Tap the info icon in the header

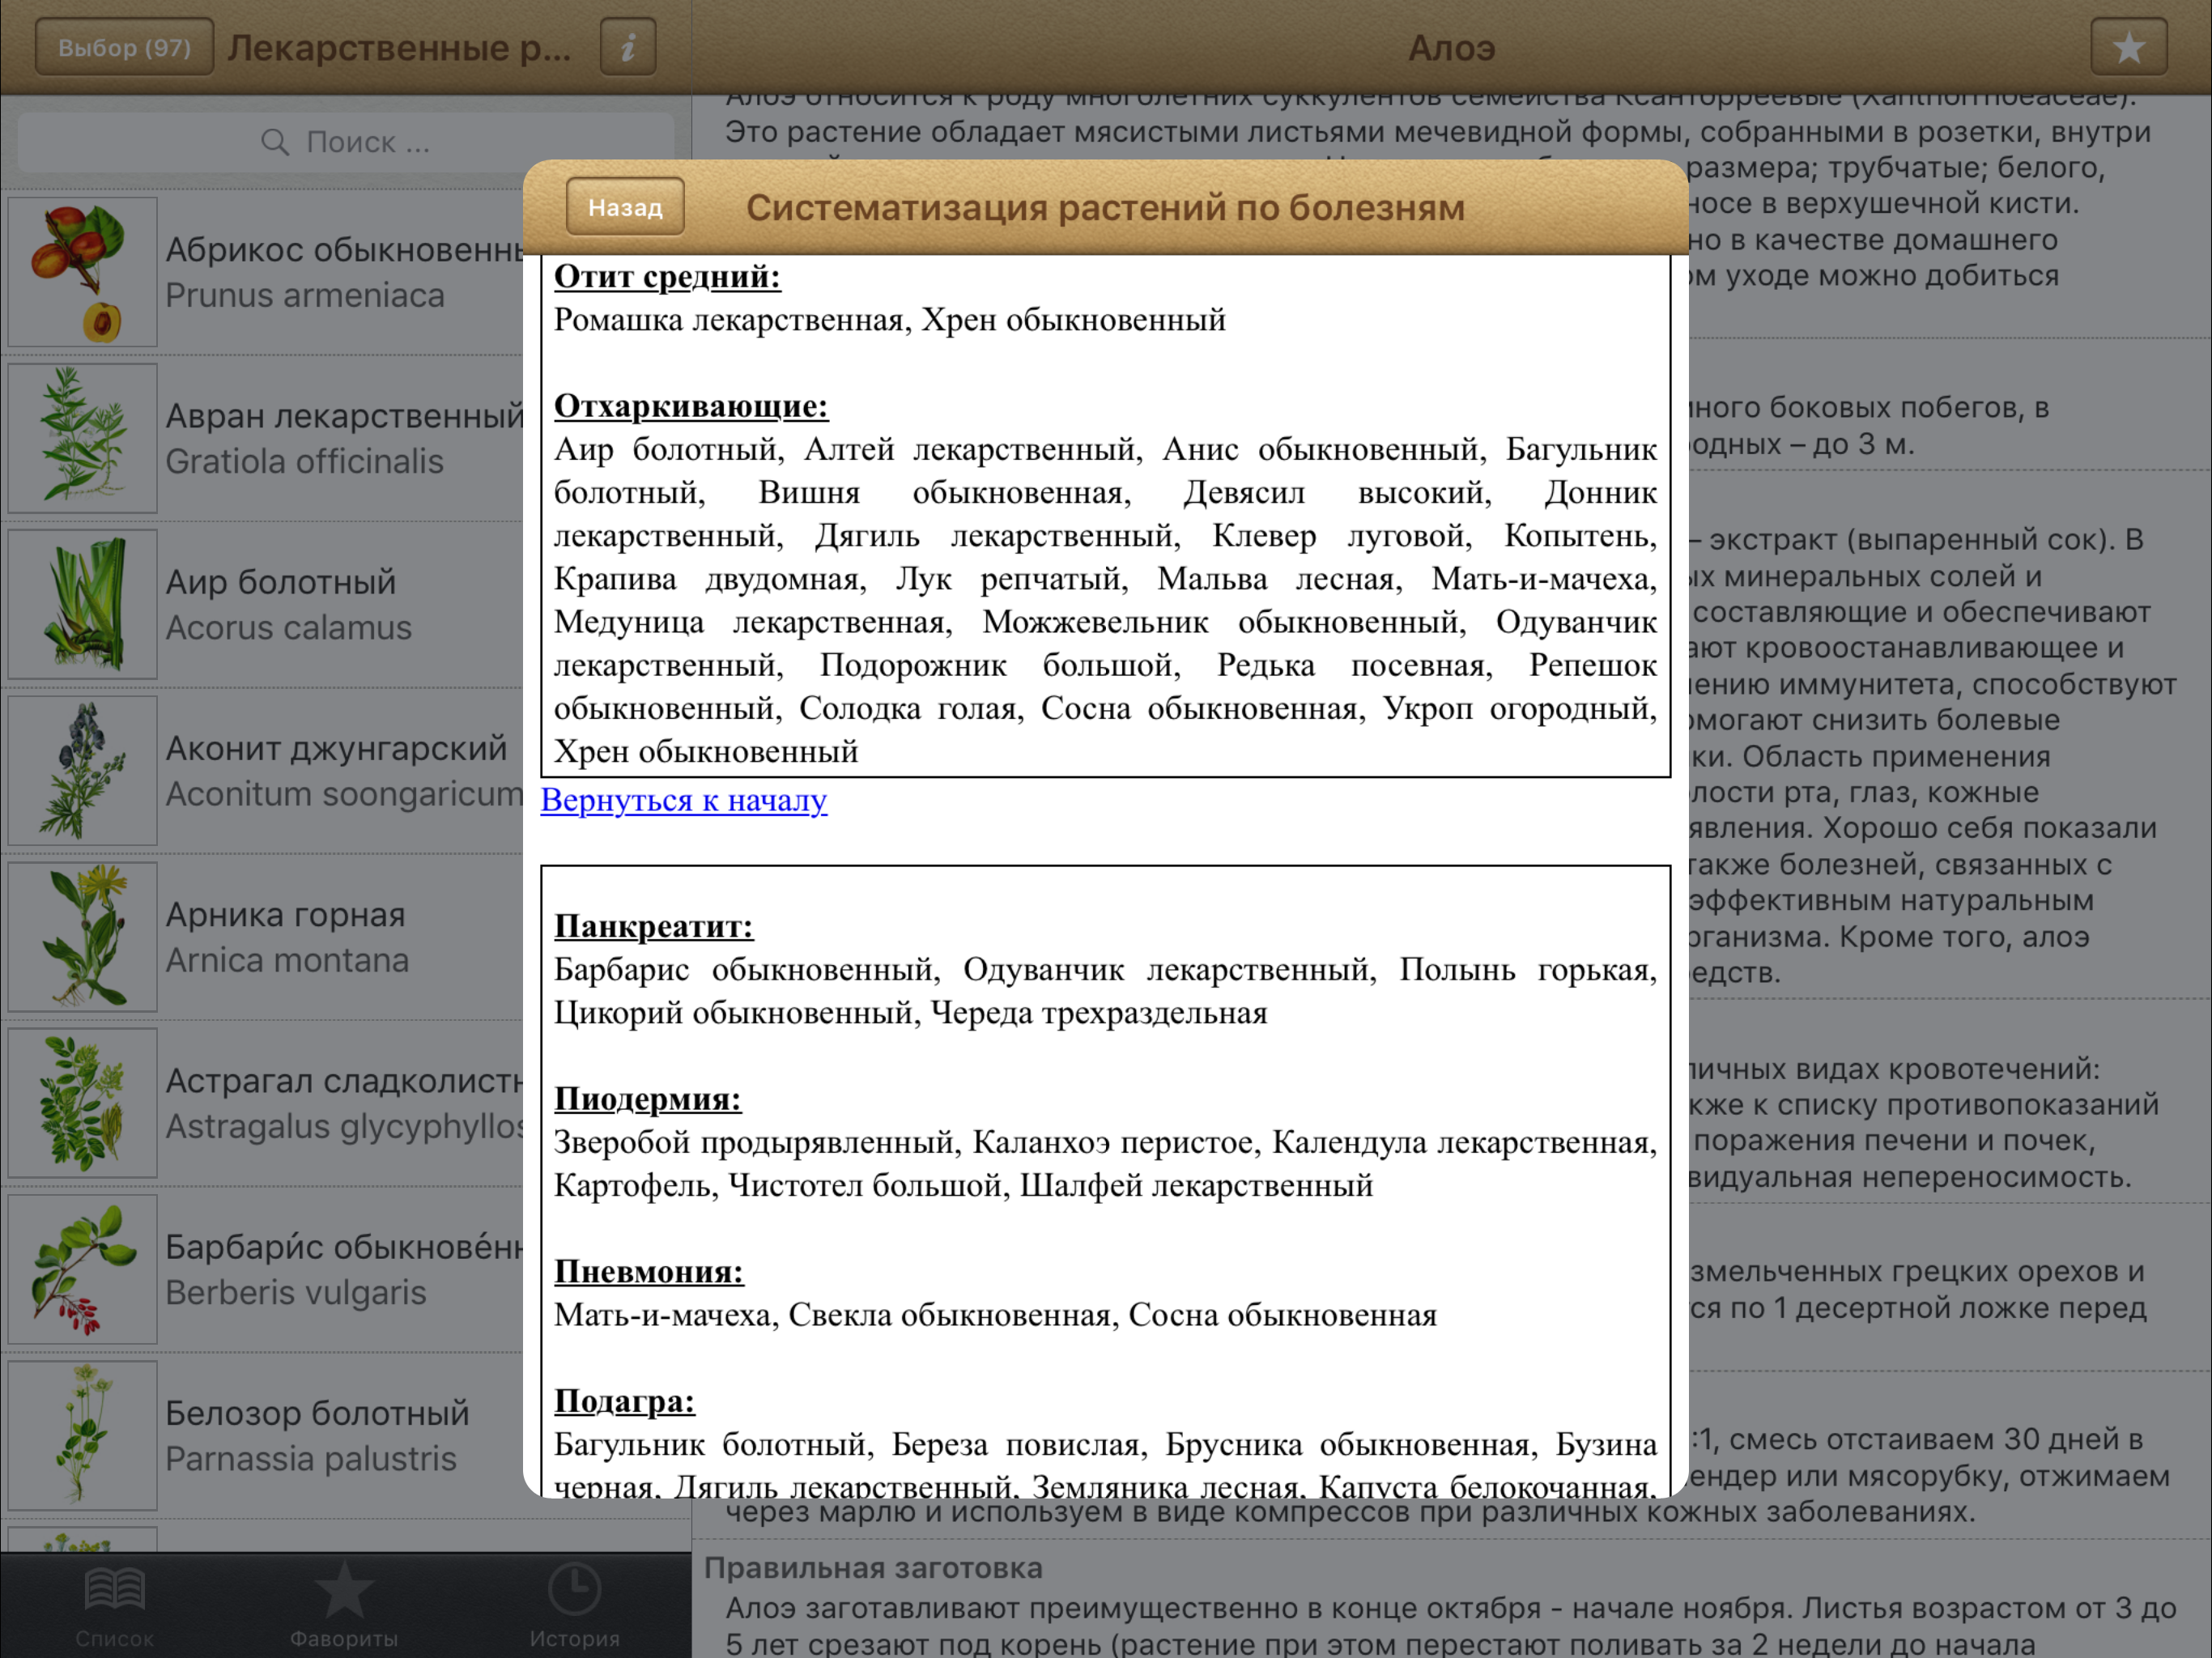[628, 47]
